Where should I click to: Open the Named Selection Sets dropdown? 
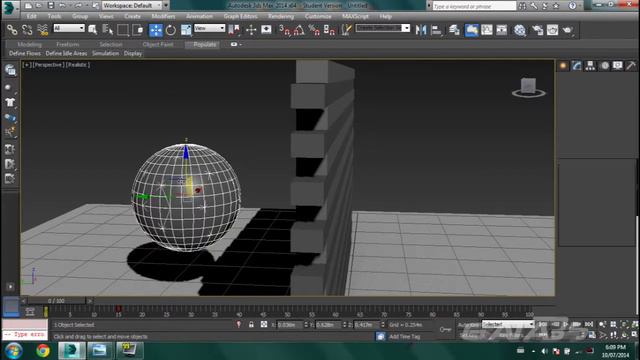(x=382, y=28)
